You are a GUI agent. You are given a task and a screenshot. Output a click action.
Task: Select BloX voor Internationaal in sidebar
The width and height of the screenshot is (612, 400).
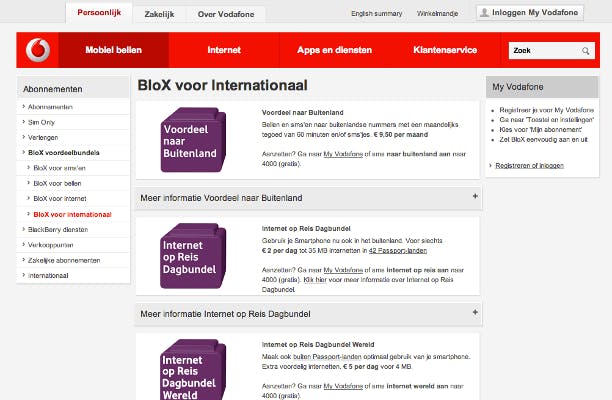73,214
